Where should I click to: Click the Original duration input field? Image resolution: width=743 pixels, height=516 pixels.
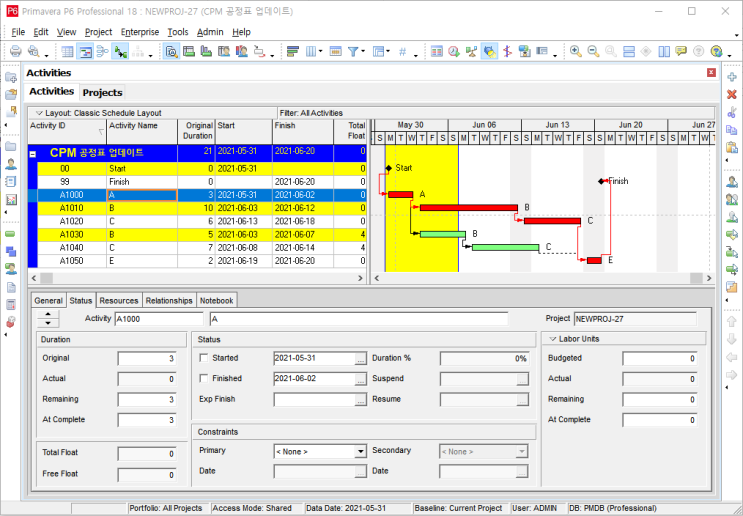coord(147,359)
